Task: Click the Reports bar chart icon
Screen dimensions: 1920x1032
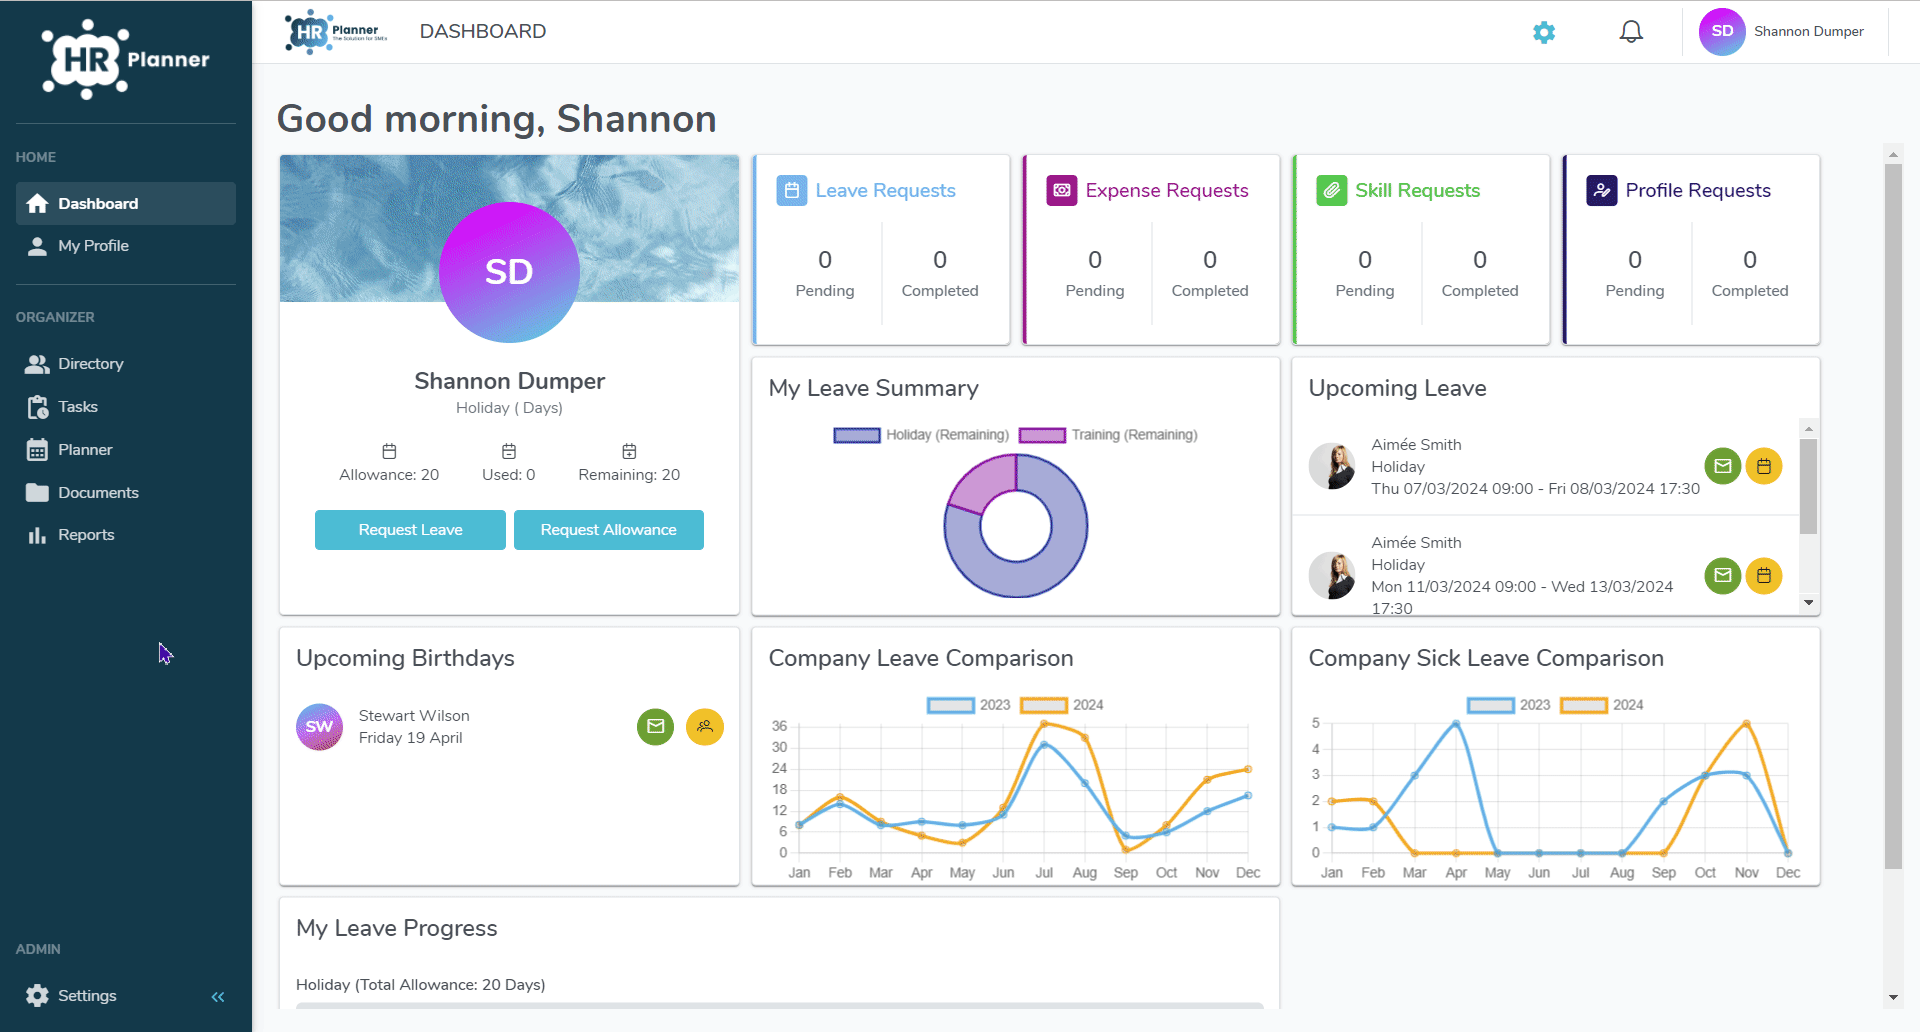Action: [x=37, y=535]
